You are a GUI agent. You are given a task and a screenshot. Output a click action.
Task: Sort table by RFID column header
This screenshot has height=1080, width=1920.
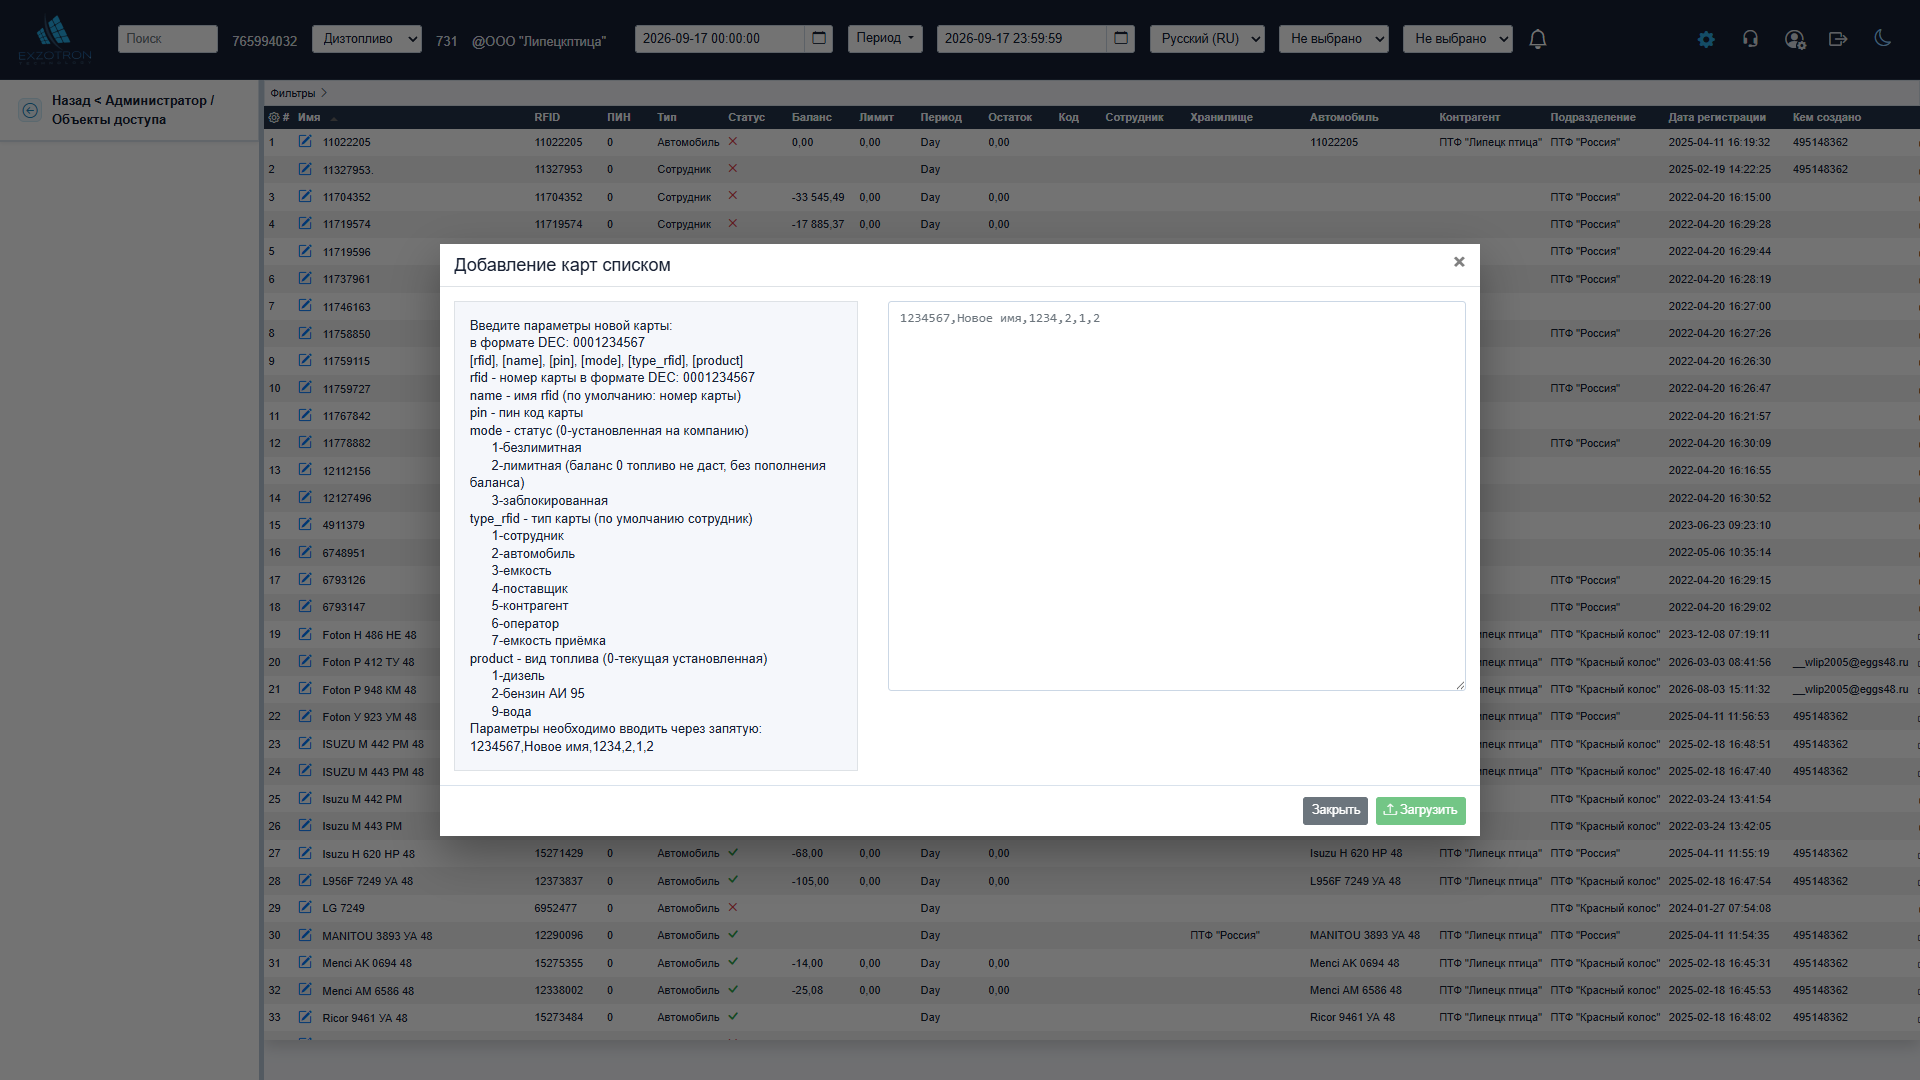[547, 117]
